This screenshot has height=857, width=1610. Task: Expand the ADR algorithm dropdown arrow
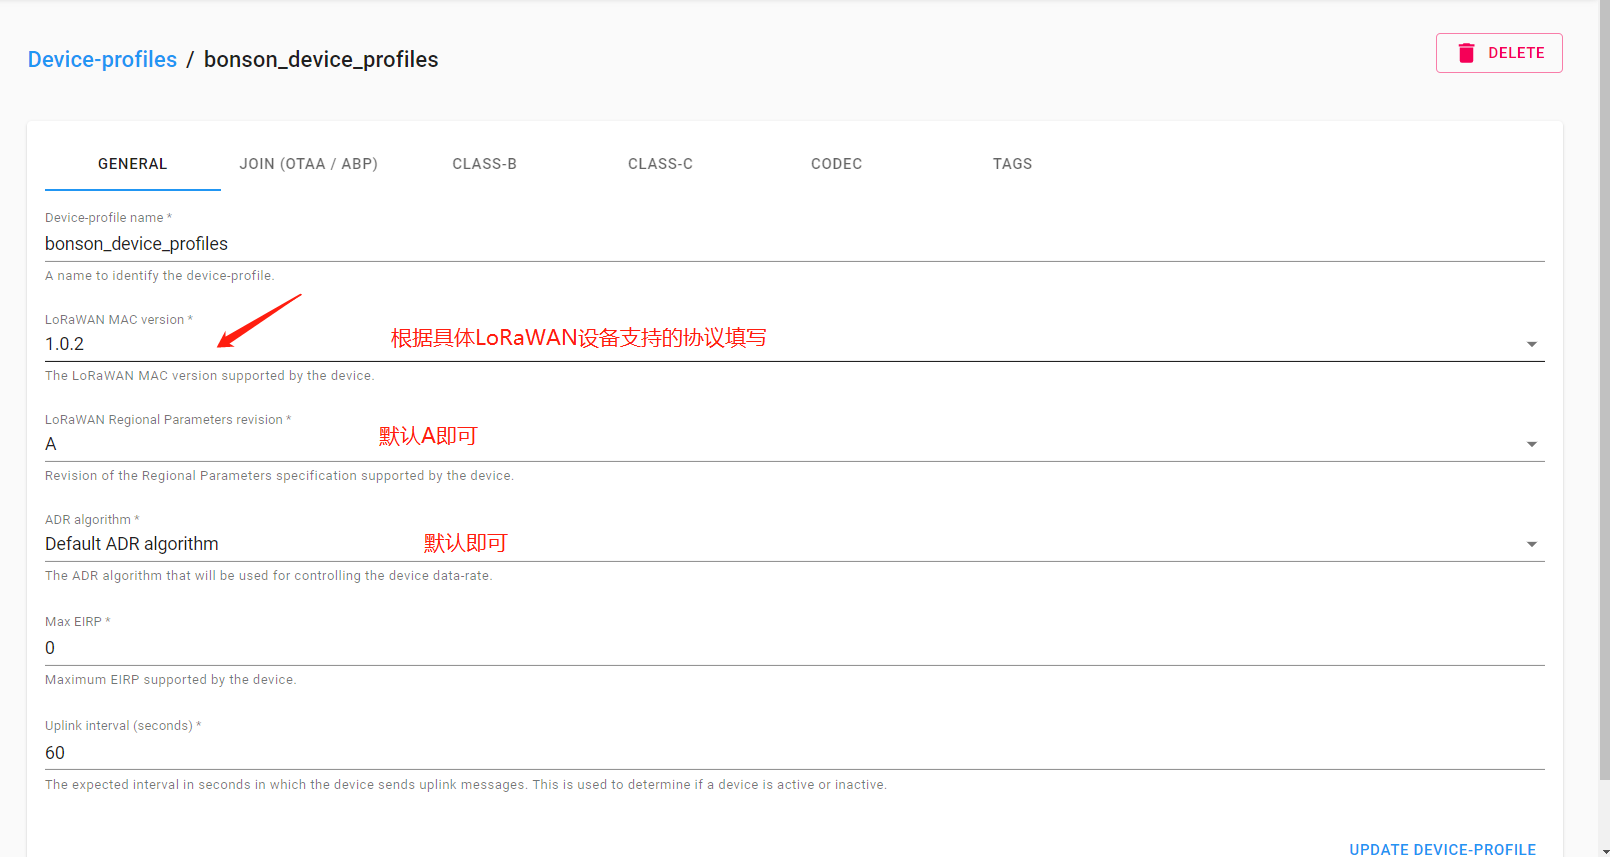(1531, 544)
